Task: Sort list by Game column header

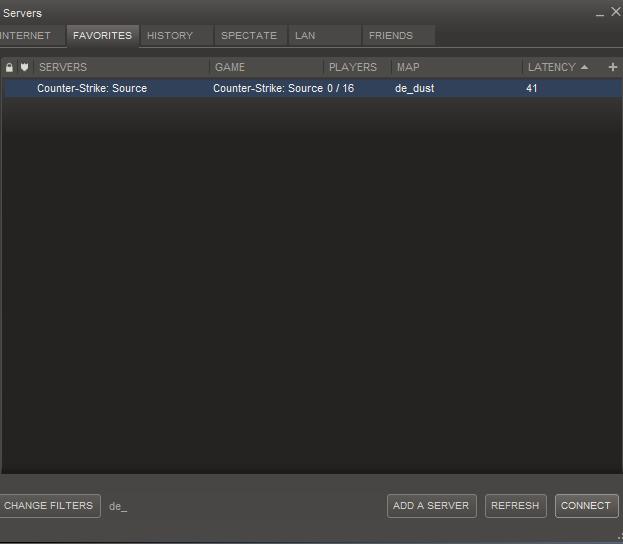Action: click(x=267, y=67)
